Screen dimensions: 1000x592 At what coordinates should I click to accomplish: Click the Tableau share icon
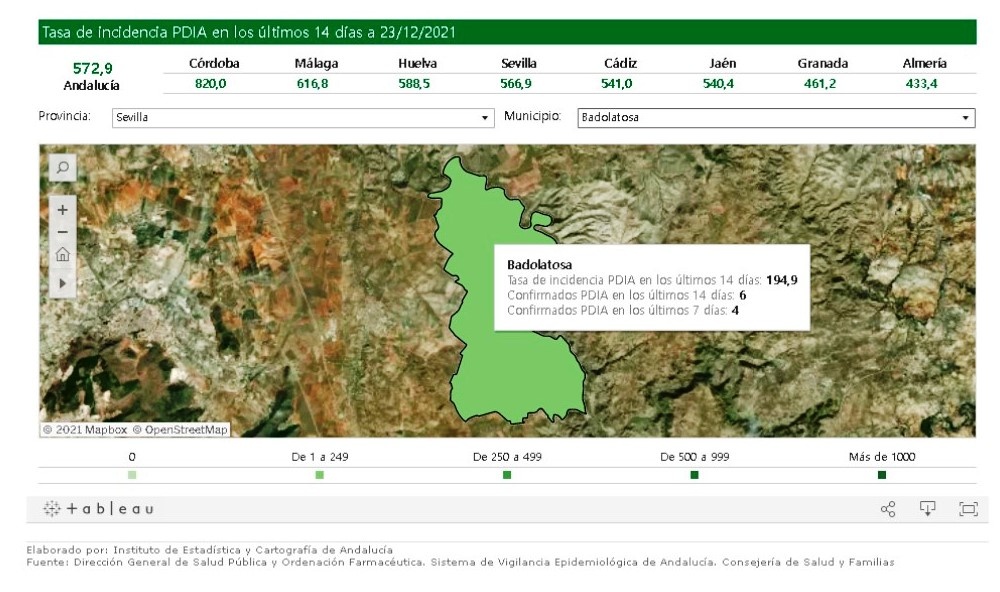887,510
